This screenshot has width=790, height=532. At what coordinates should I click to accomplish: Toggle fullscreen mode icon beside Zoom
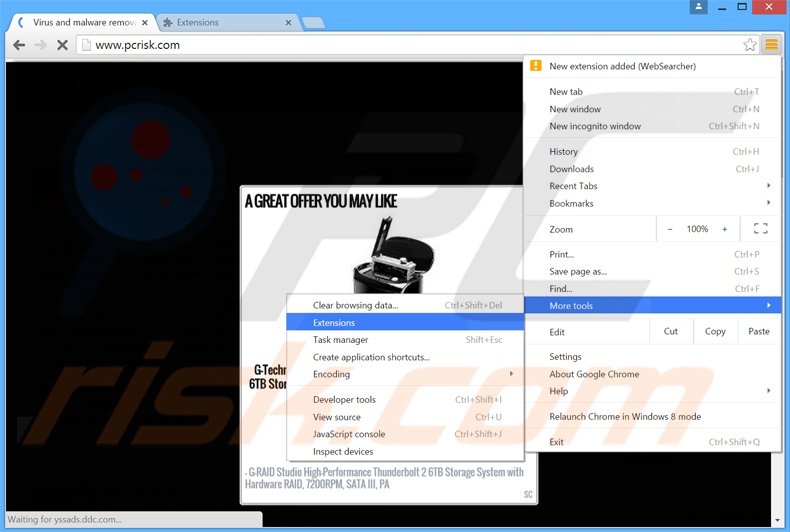[761, 229]
